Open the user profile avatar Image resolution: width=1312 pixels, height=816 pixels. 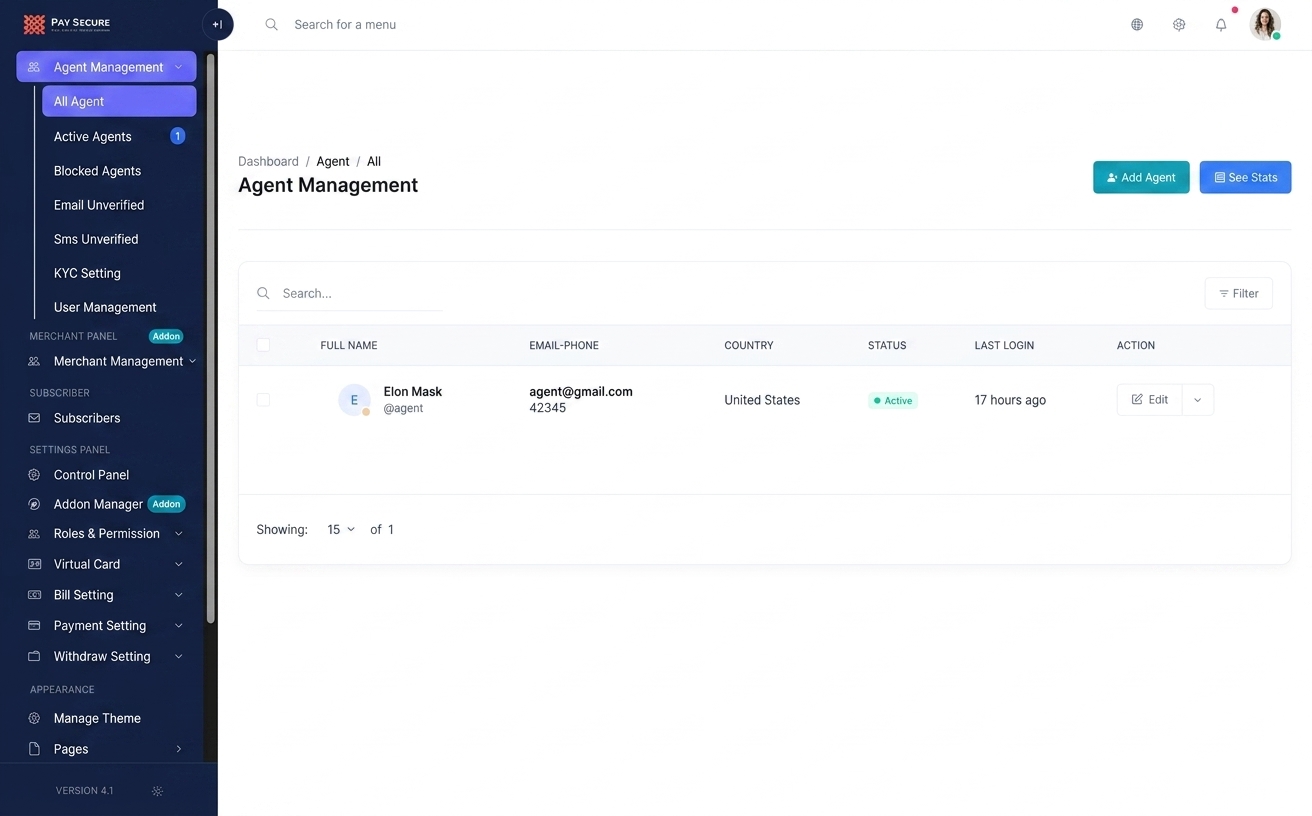1265,24
